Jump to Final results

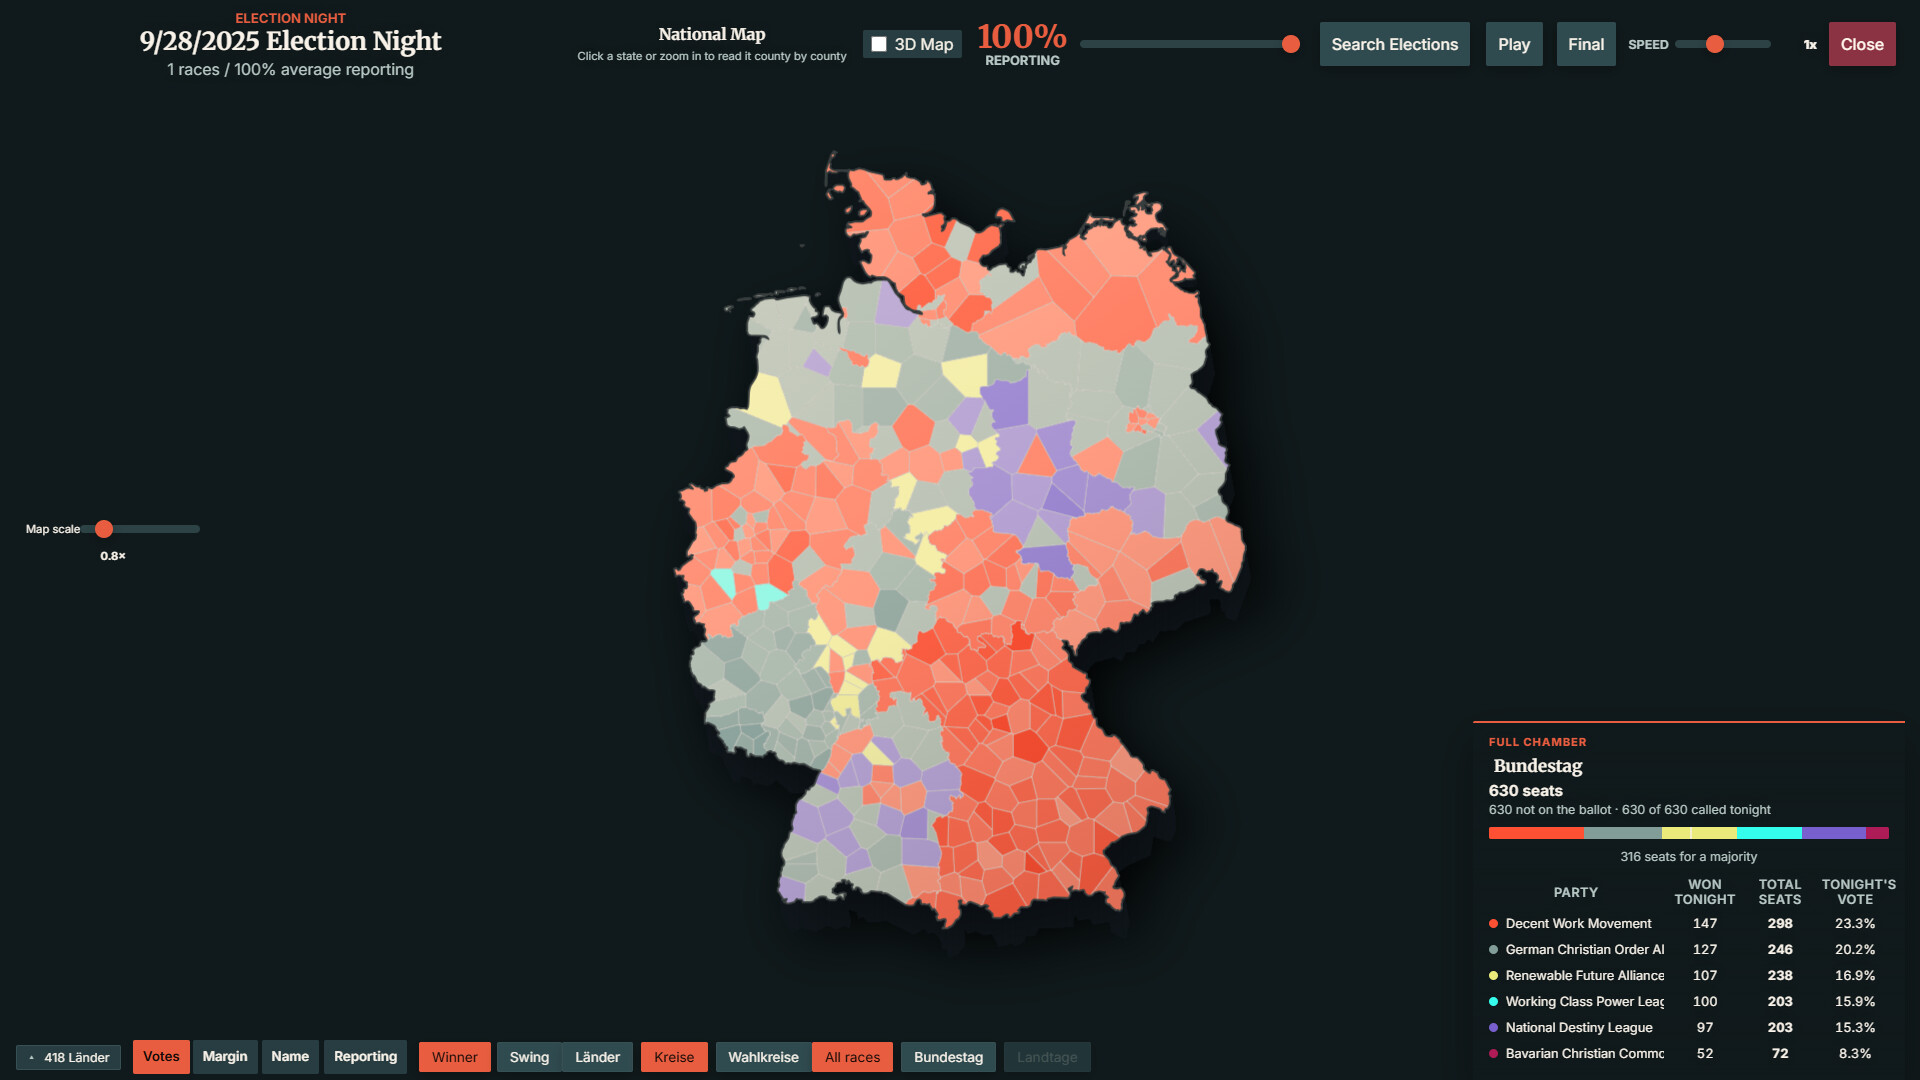click(x=1586, y=44)
